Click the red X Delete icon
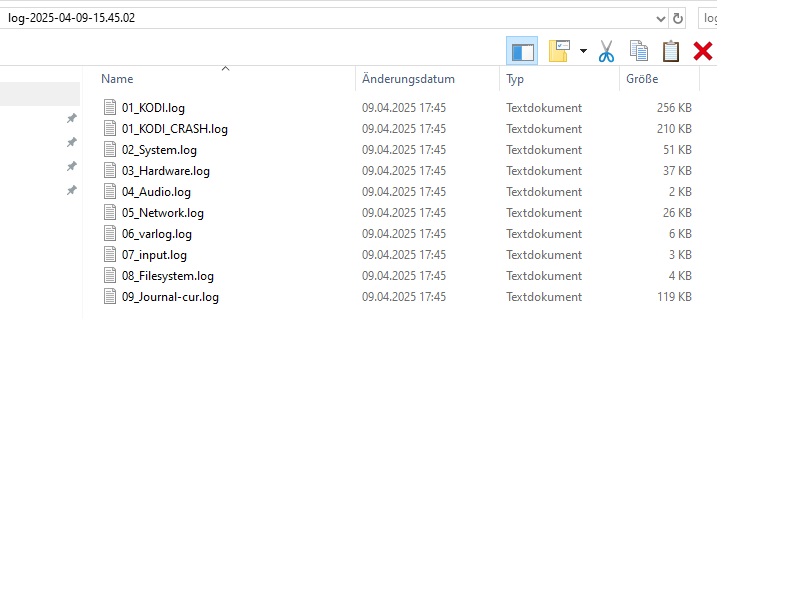Image resolution: width=800 pixels, height=600 pixels. point(703,51)
